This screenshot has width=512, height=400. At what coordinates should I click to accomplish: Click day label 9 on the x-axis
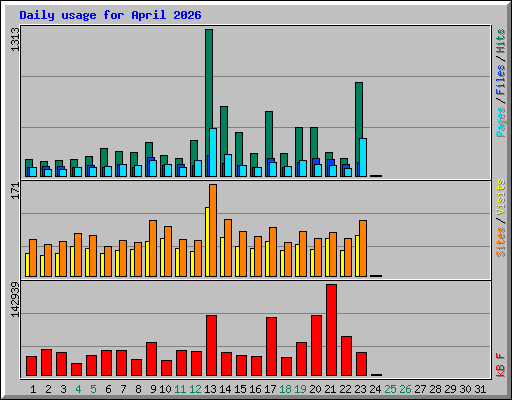click(153, 389)
